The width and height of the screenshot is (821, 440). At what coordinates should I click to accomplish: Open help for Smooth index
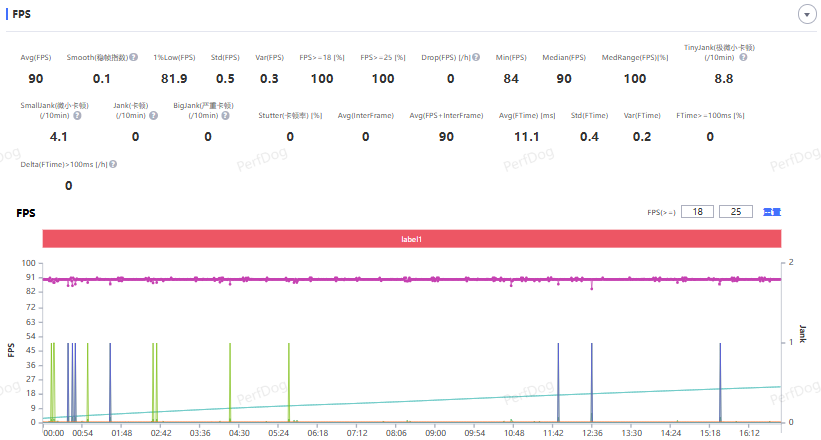coord(134,57)
